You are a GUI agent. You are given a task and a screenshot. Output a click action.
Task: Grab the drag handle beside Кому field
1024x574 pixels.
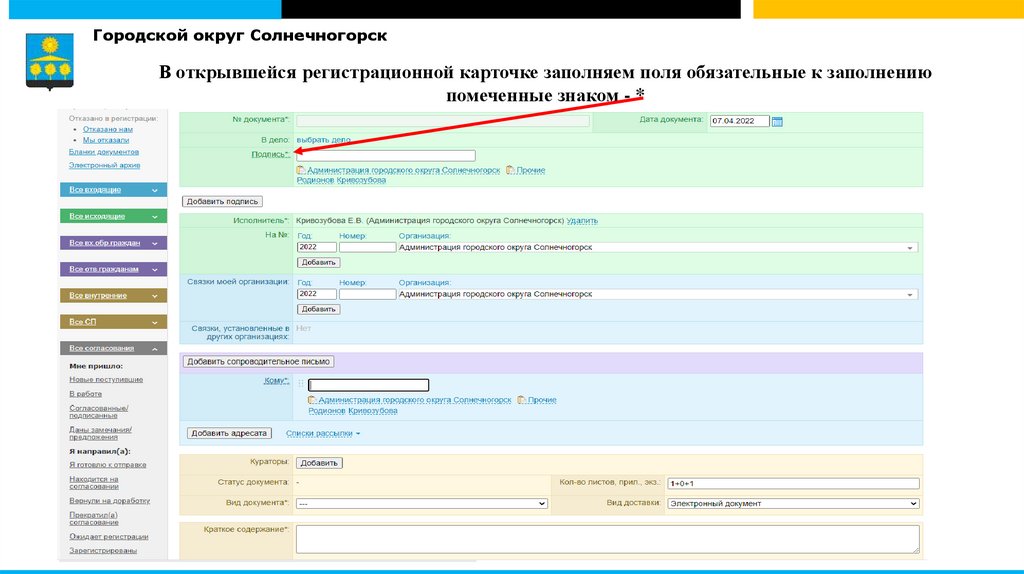(x=300, y=385)
